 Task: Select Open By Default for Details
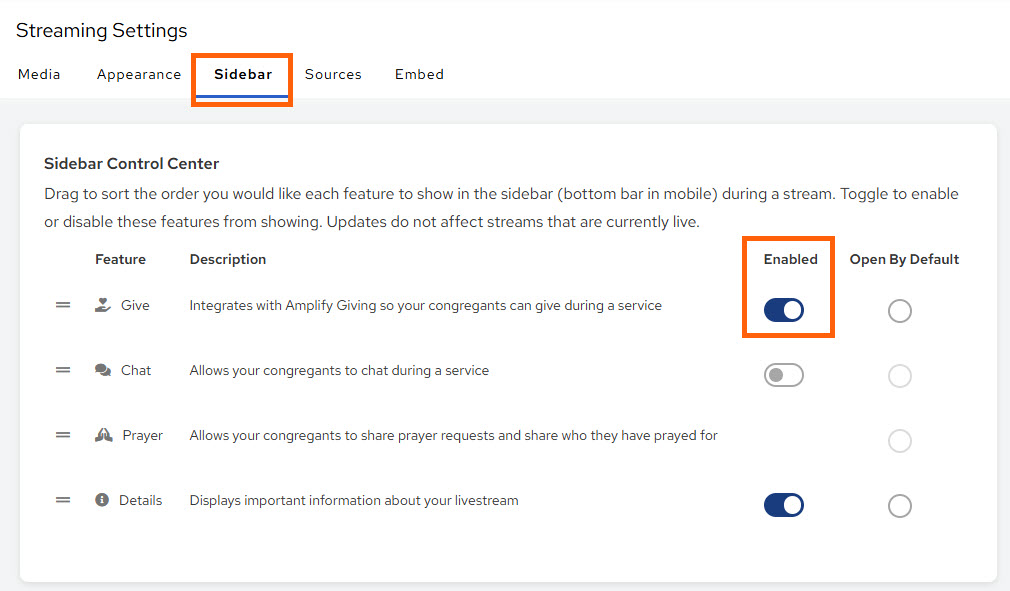899,506
